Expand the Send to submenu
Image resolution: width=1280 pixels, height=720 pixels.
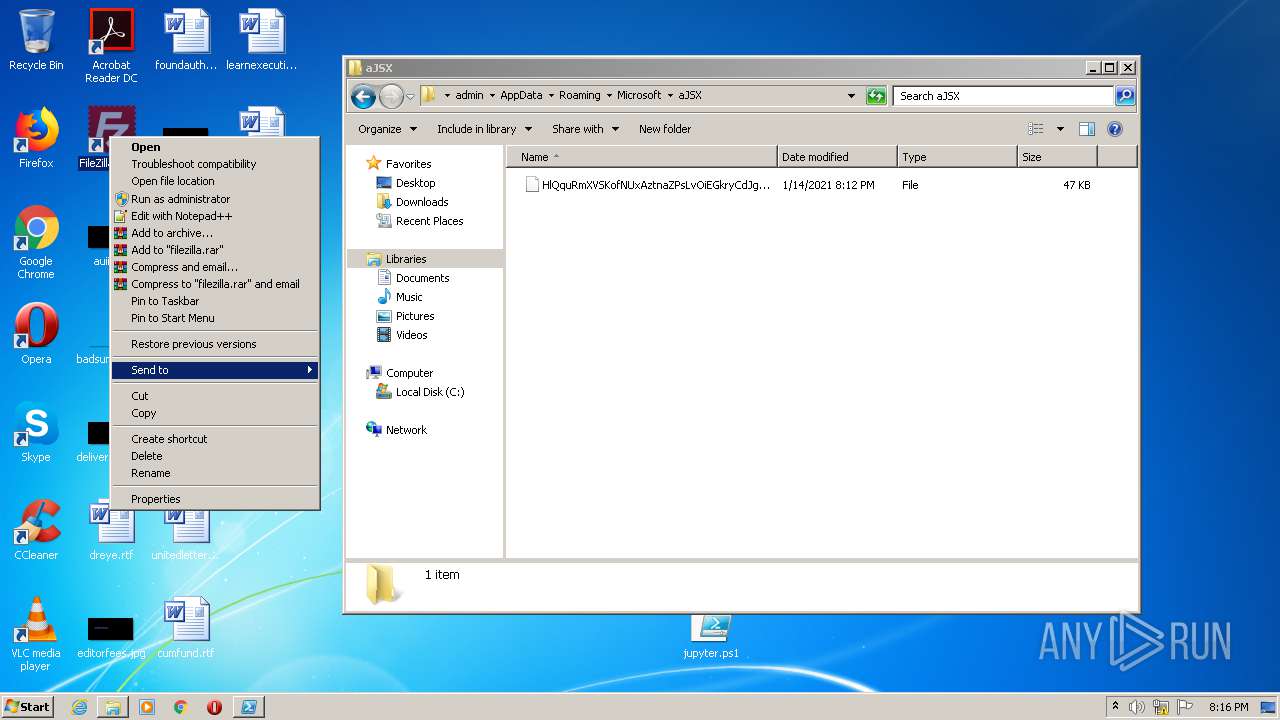click(215, 370)
